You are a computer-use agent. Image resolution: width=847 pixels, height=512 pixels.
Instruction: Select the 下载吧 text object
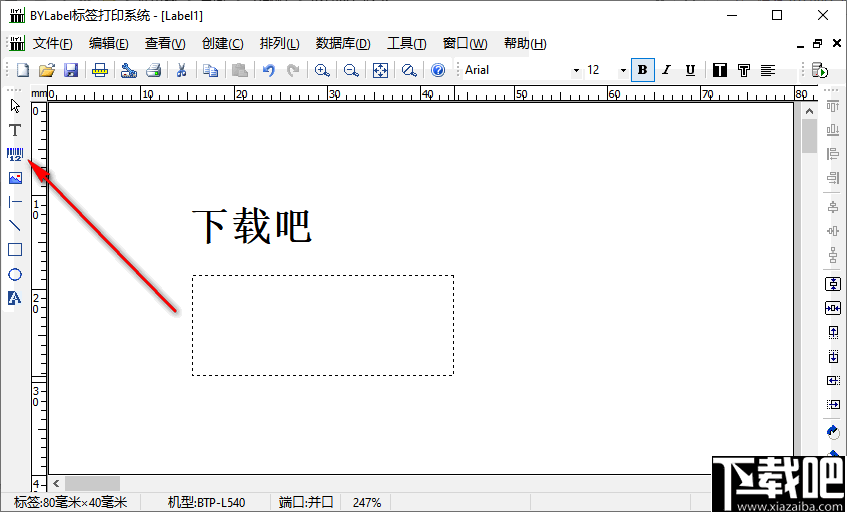pos(252,227)
